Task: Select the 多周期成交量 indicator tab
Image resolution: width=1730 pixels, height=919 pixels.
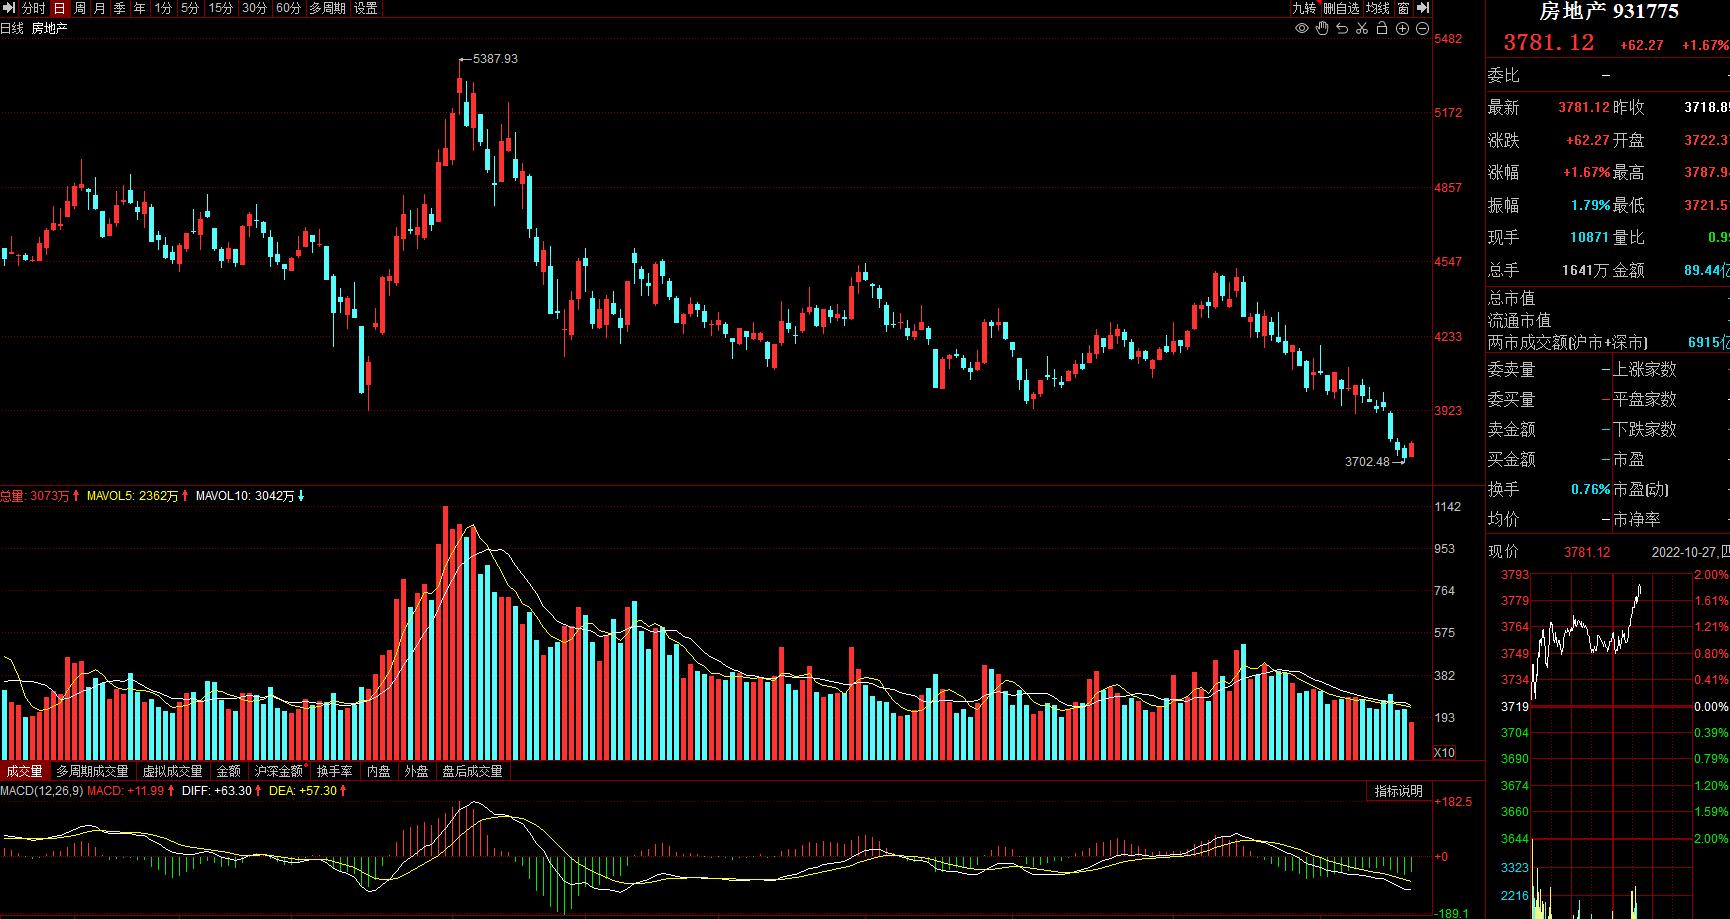Action: pyautogui.click(x=92, y=771)
